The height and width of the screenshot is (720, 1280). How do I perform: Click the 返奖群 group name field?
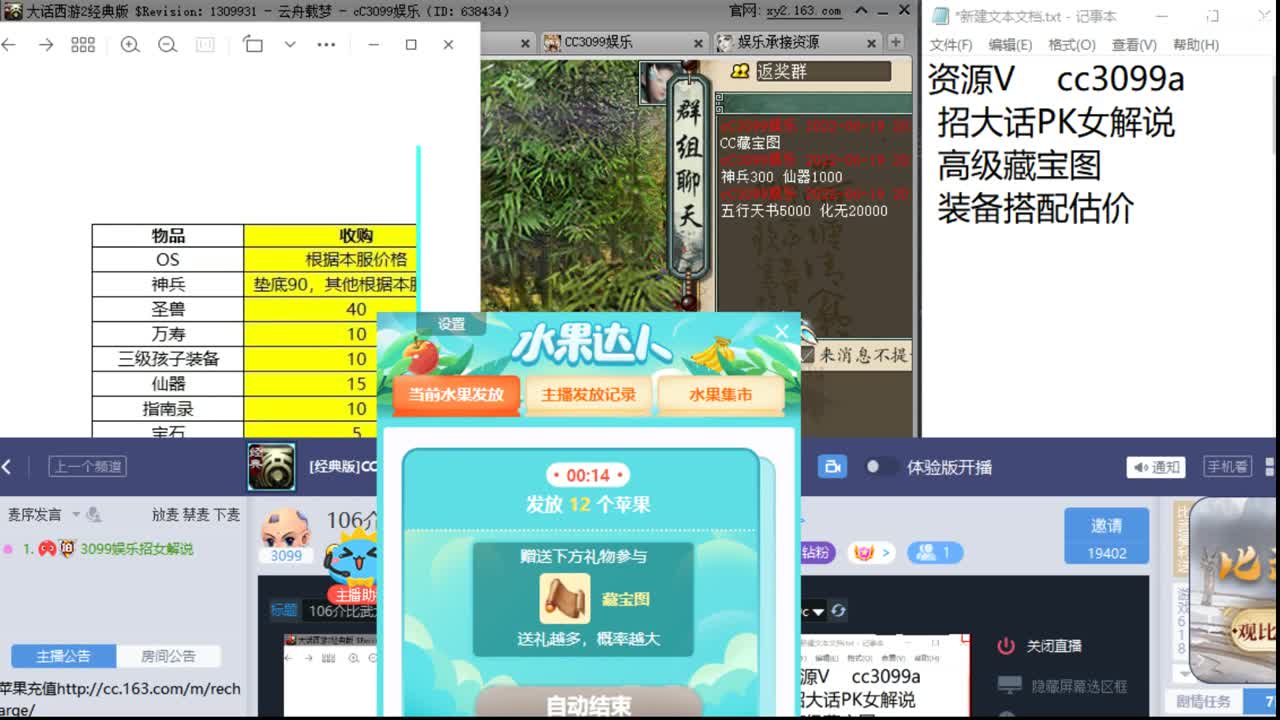pyautogui.click(x=822, y=71)
